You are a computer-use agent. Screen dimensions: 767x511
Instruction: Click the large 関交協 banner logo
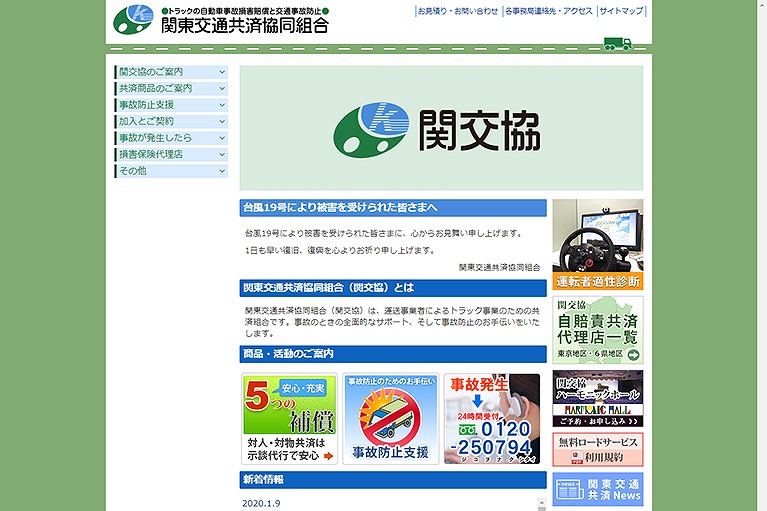437,130
